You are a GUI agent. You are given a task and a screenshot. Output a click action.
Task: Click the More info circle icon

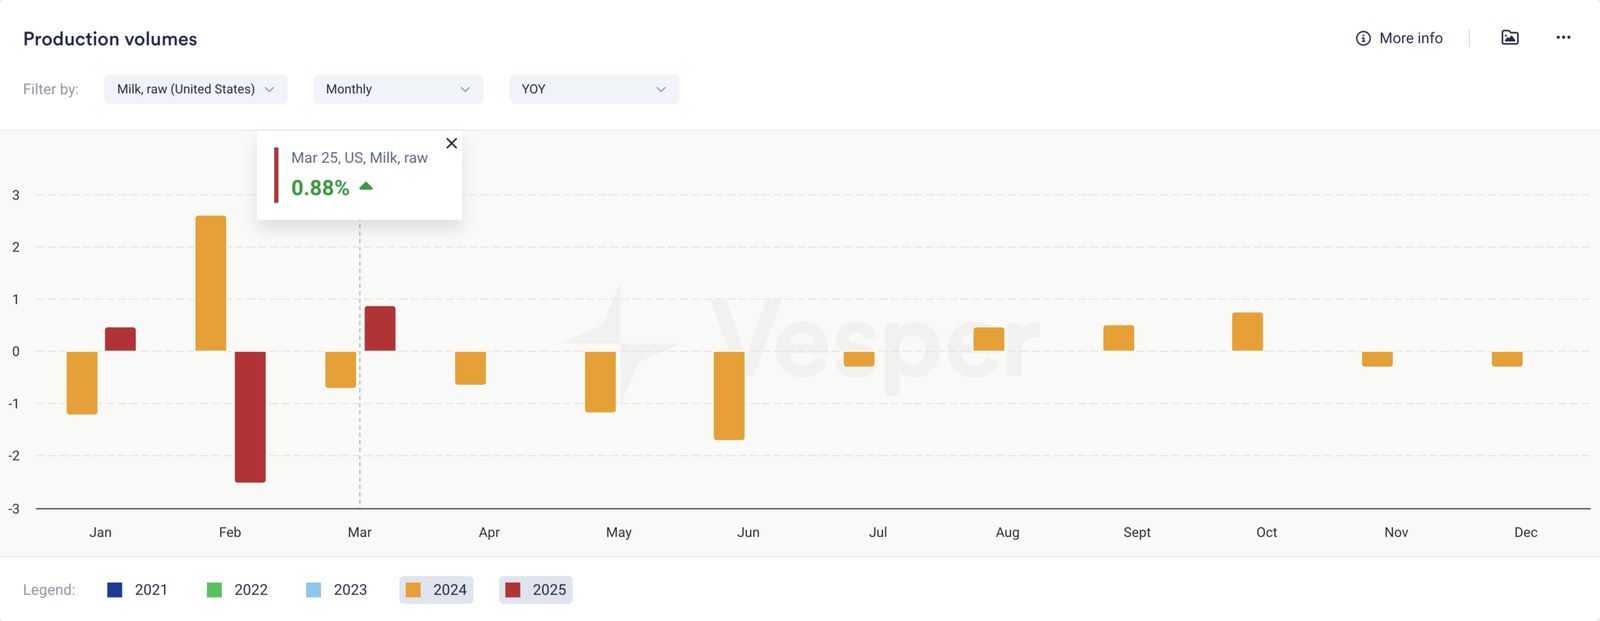1363,38
